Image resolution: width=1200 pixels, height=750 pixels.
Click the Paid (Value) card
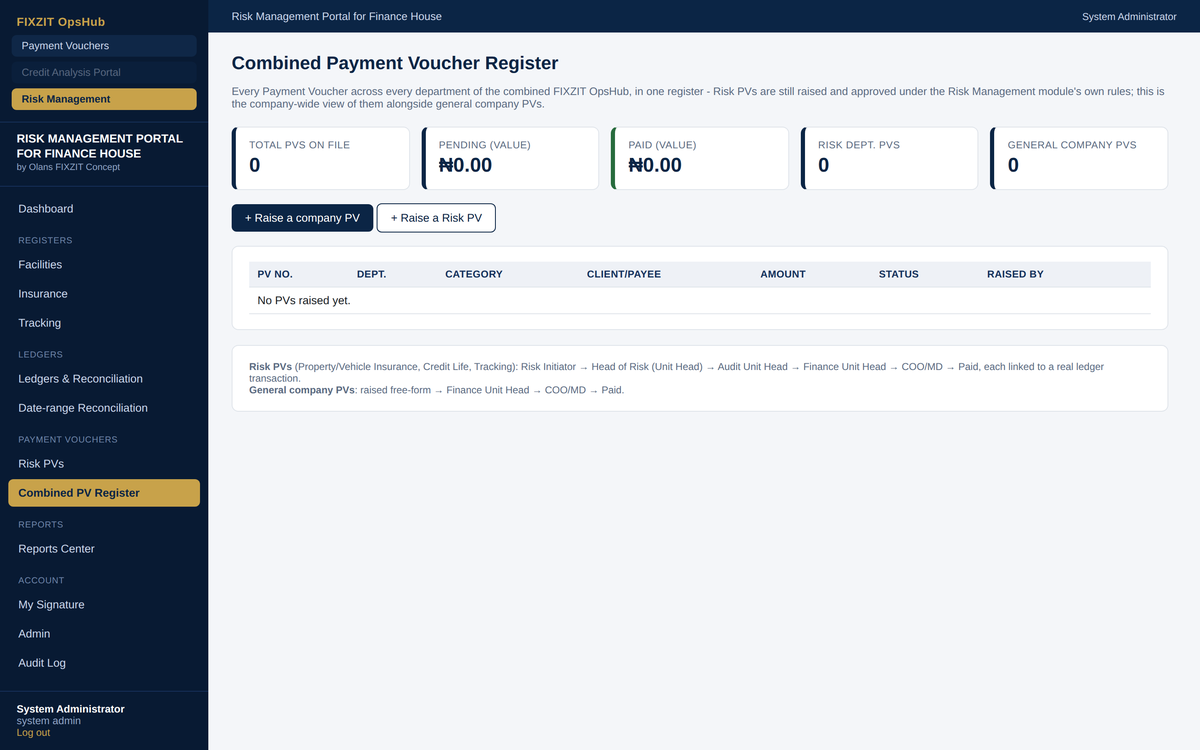[700, 158]
